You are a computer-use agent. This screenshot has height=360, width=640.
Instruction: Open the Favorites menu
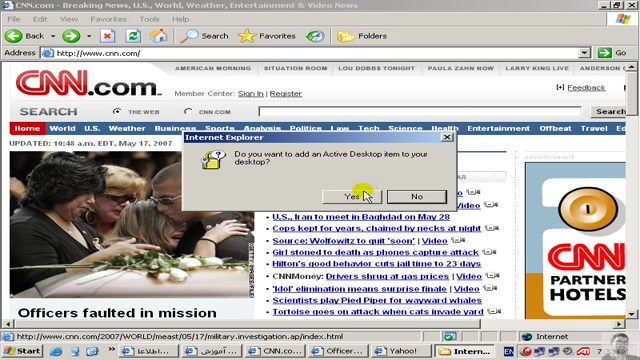point(109,19)
